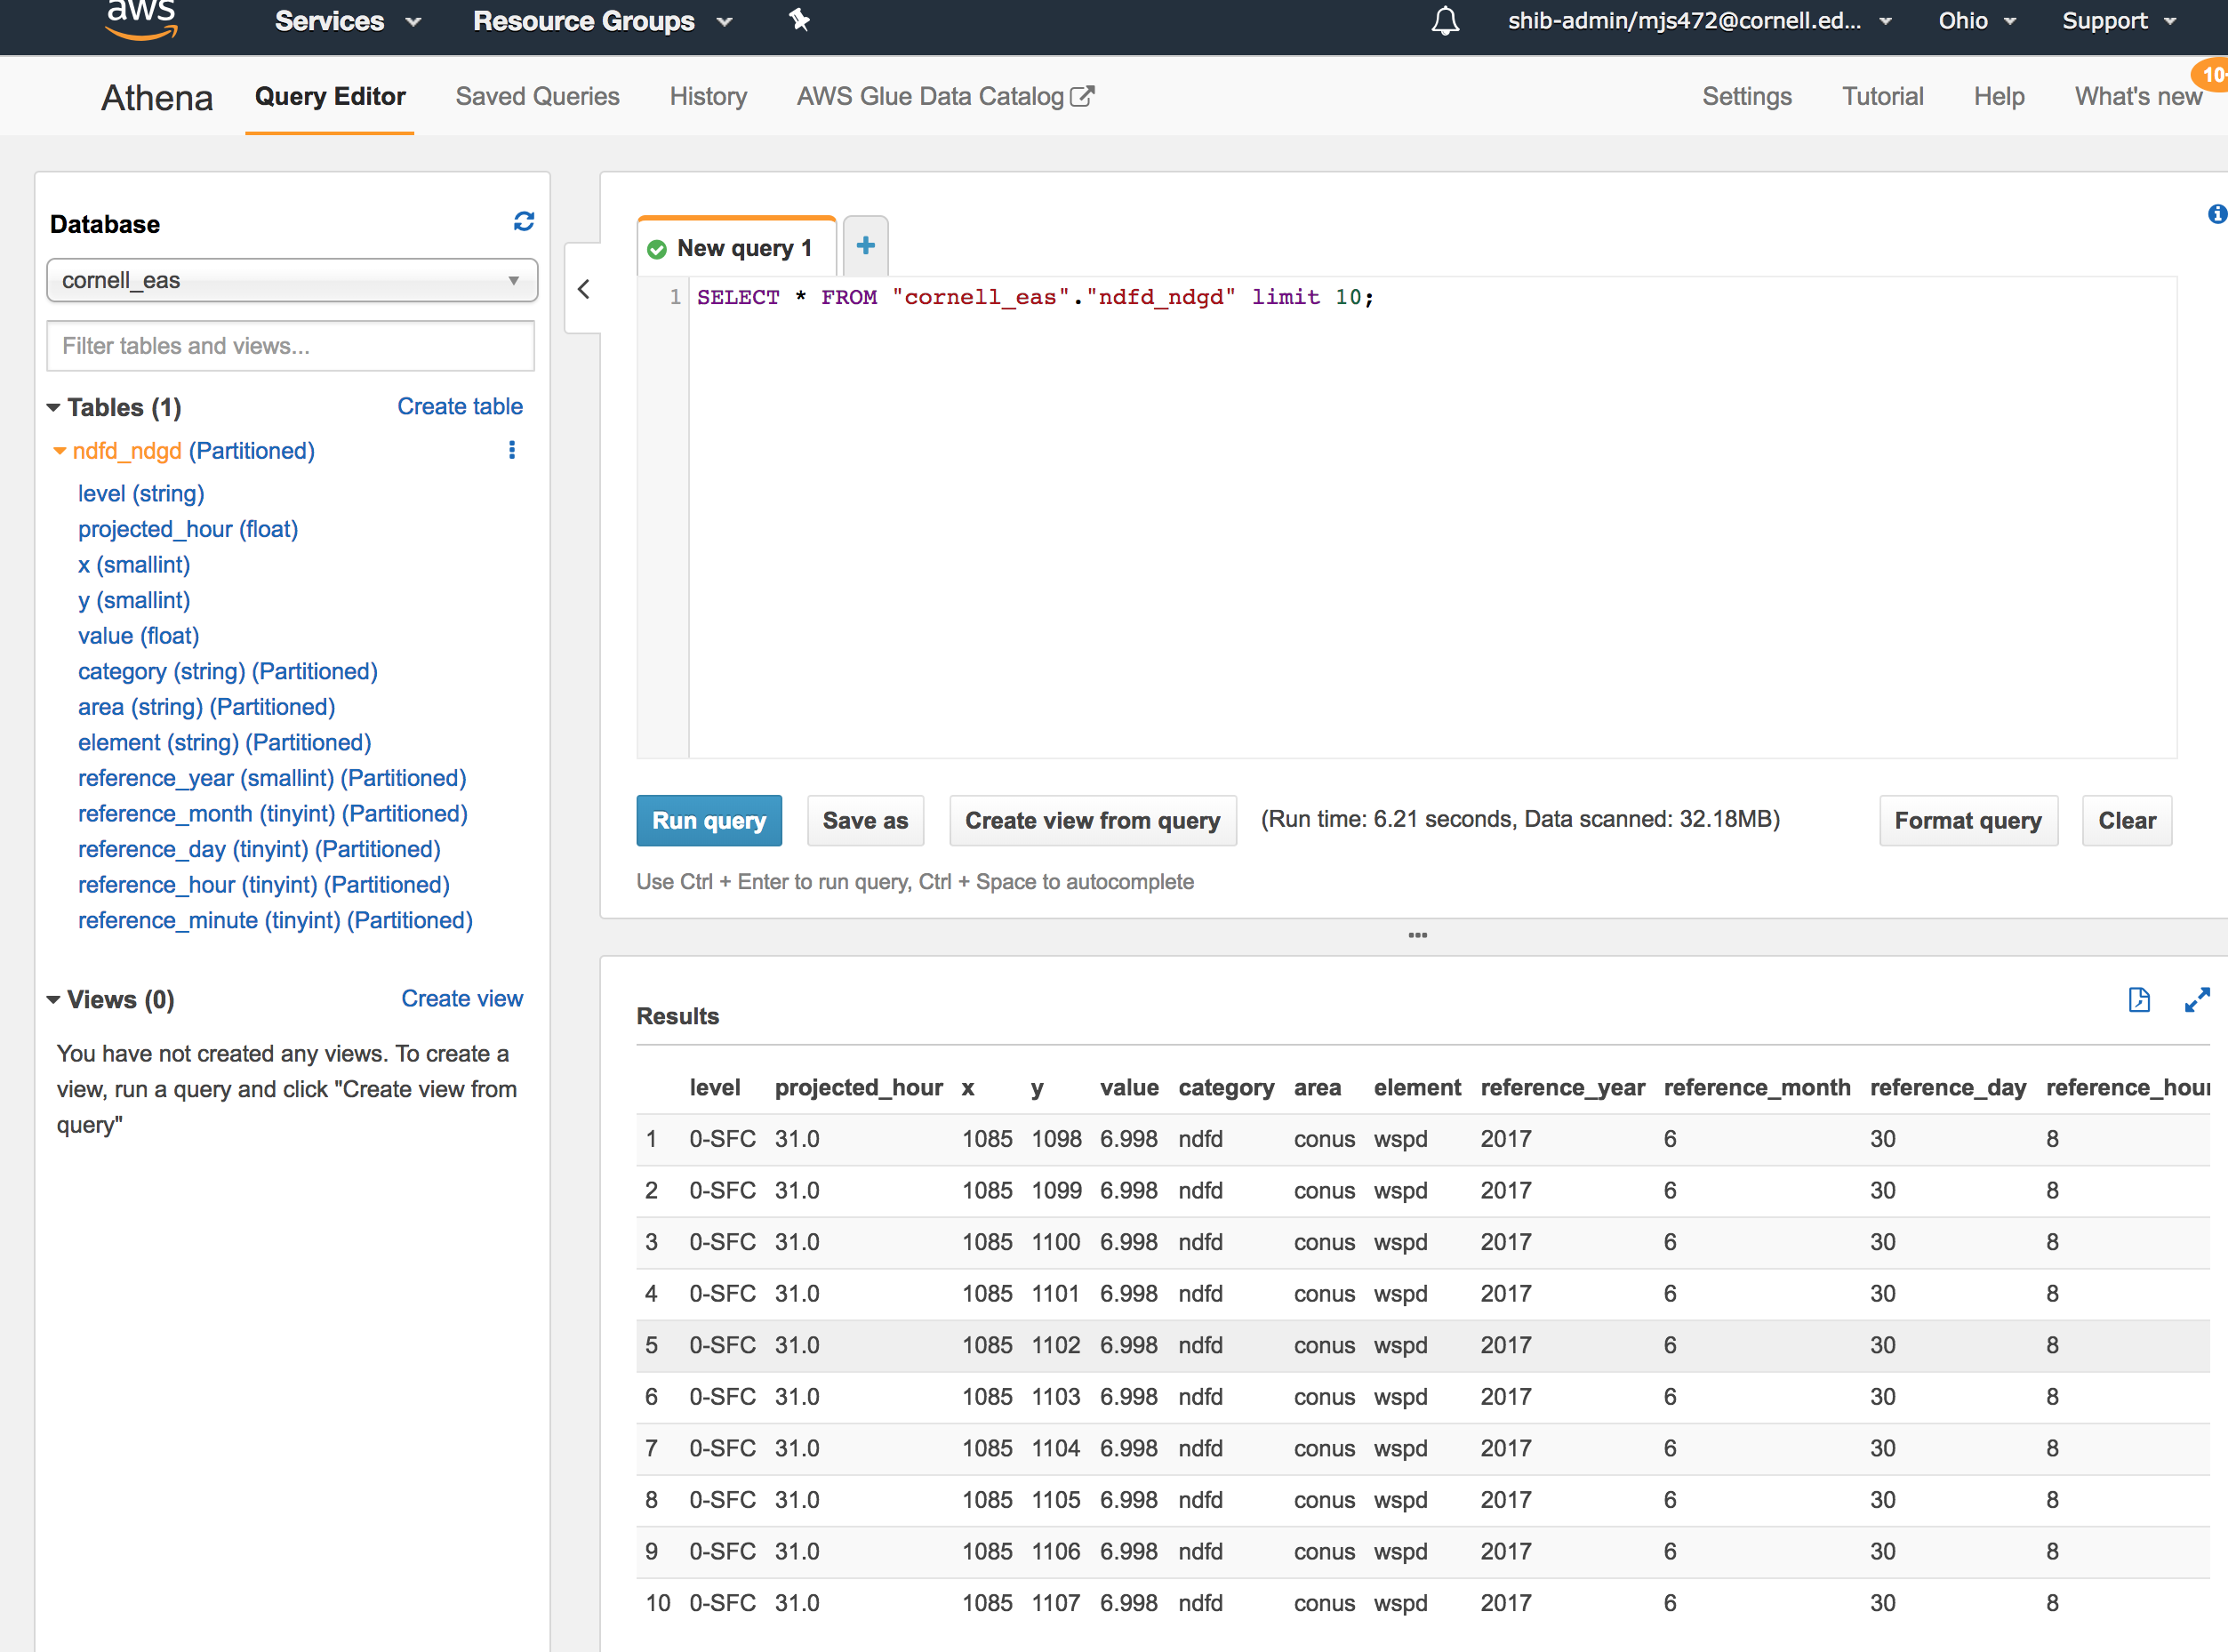Open the Help menu

[1998, 97]
